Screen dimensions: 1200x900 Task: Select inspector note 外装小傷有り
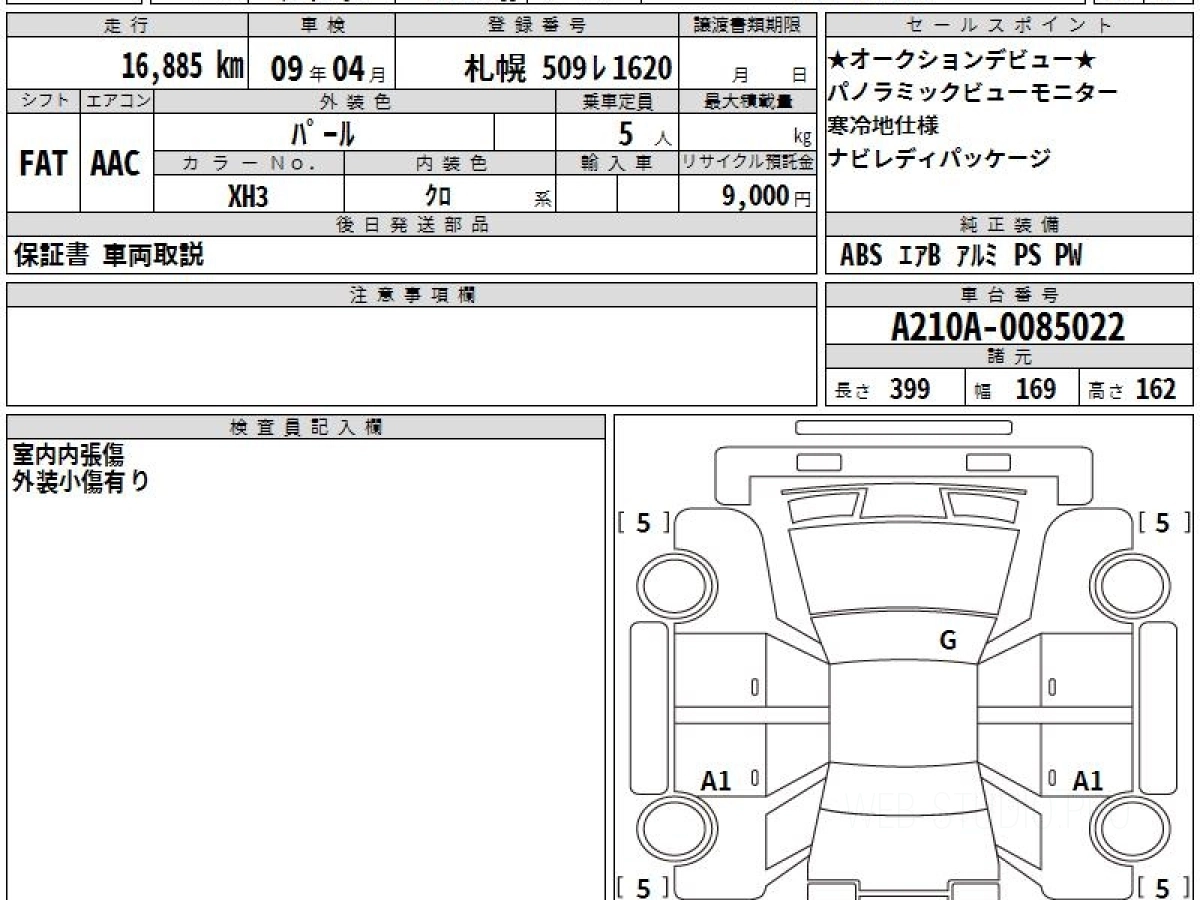pyautogui.click(x=81, y=481)
